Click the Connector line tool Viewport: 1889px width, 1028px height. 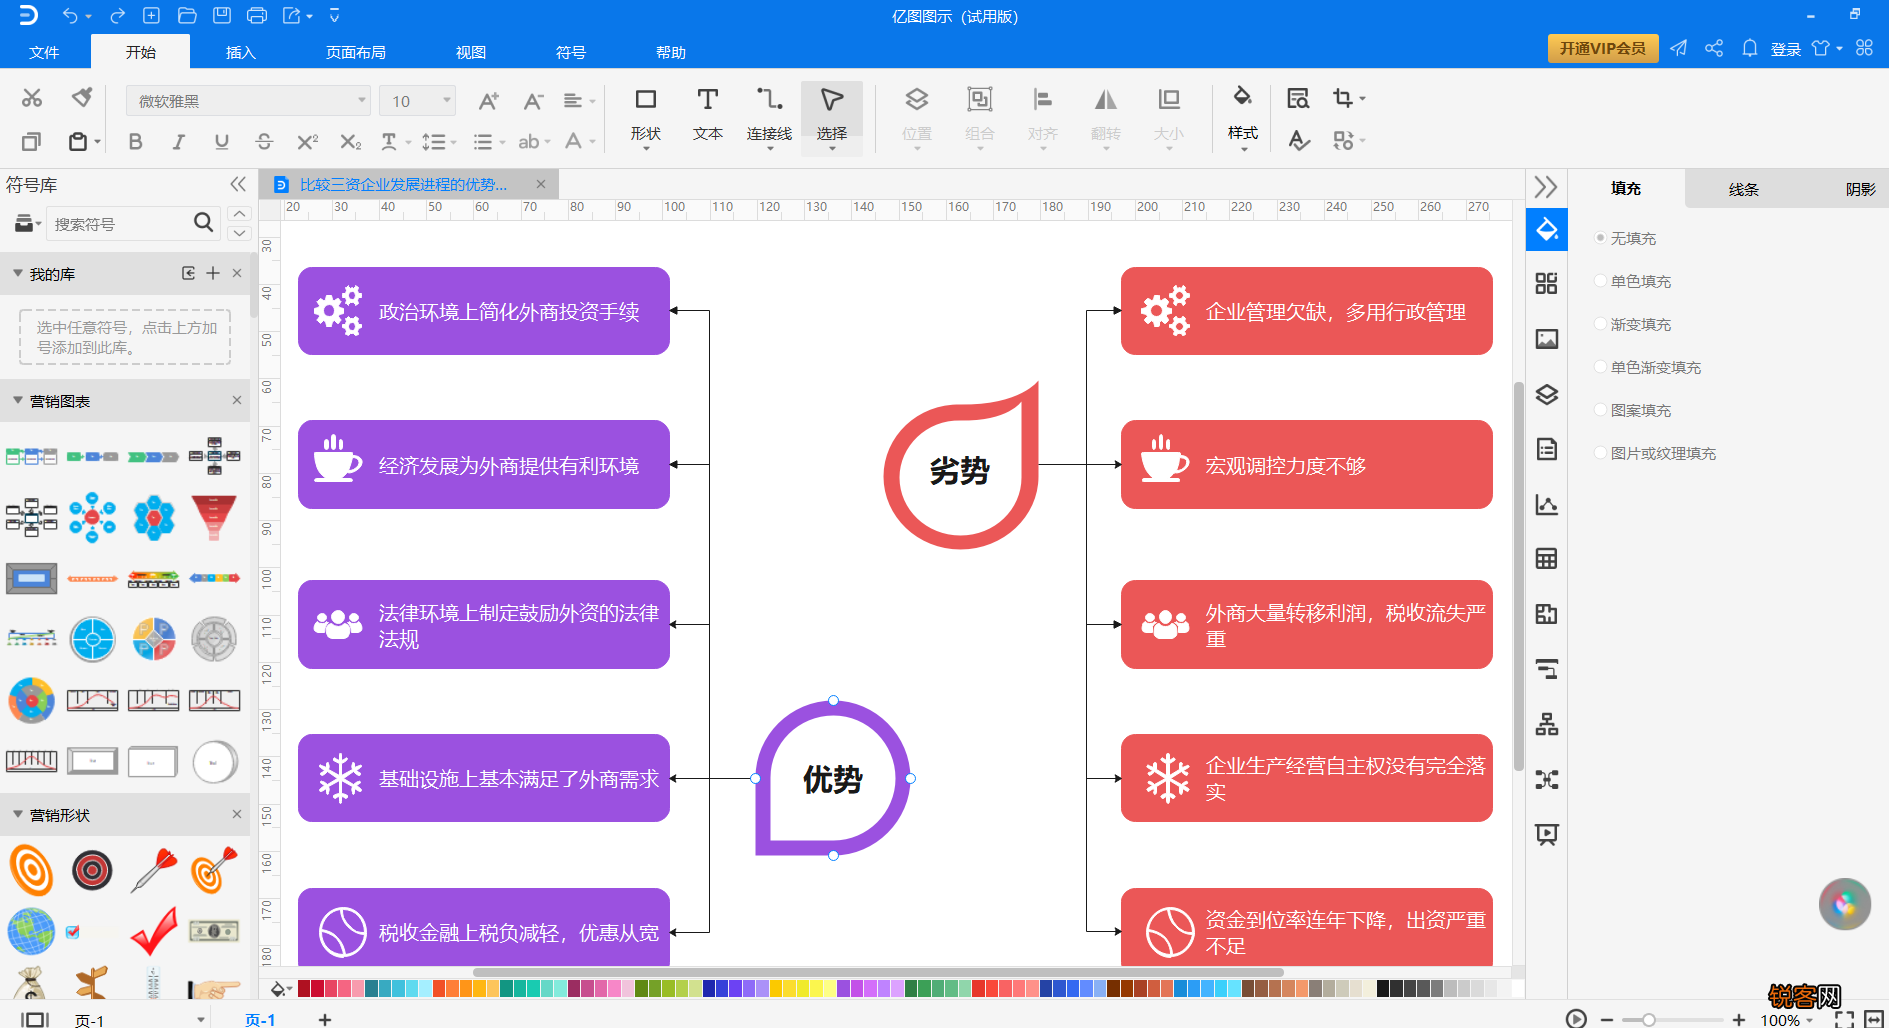769,113
